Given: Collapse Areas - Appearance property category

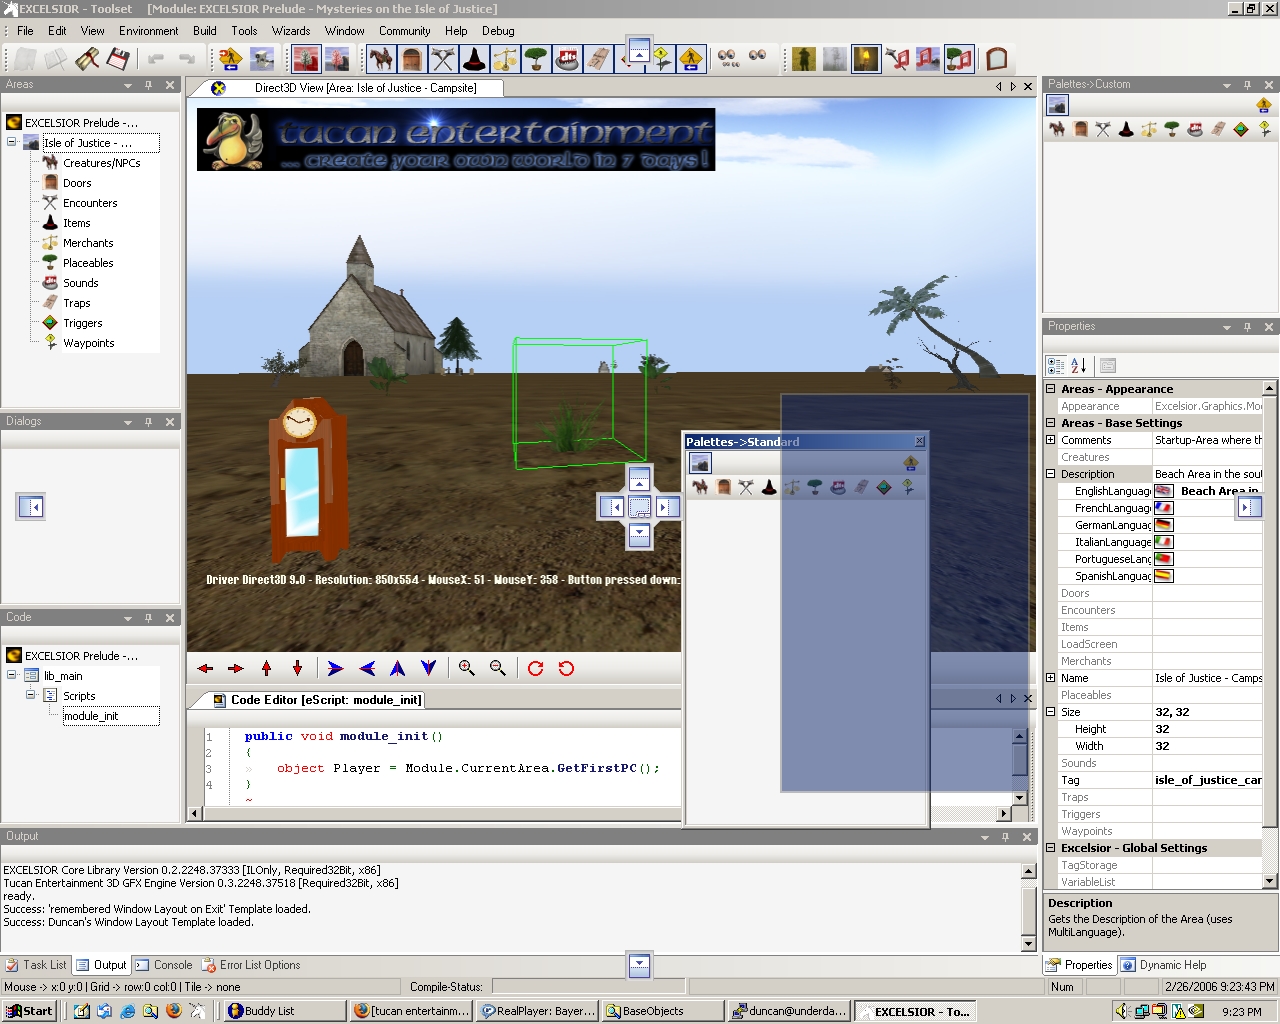Looking at the screenshot, I should [1051, 389].
